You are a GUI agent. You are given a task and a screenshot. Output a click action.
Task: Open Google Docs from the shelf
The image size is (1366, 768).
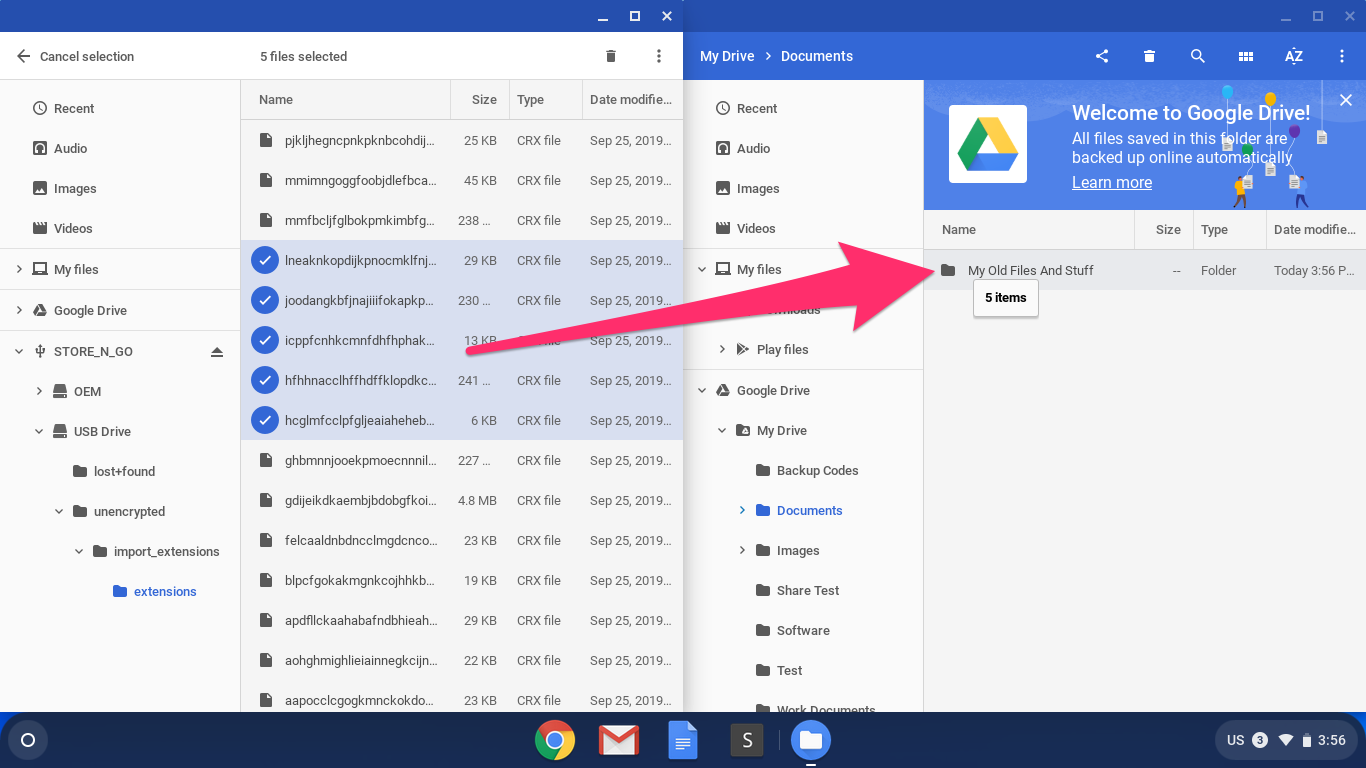[x=683, y=740]
